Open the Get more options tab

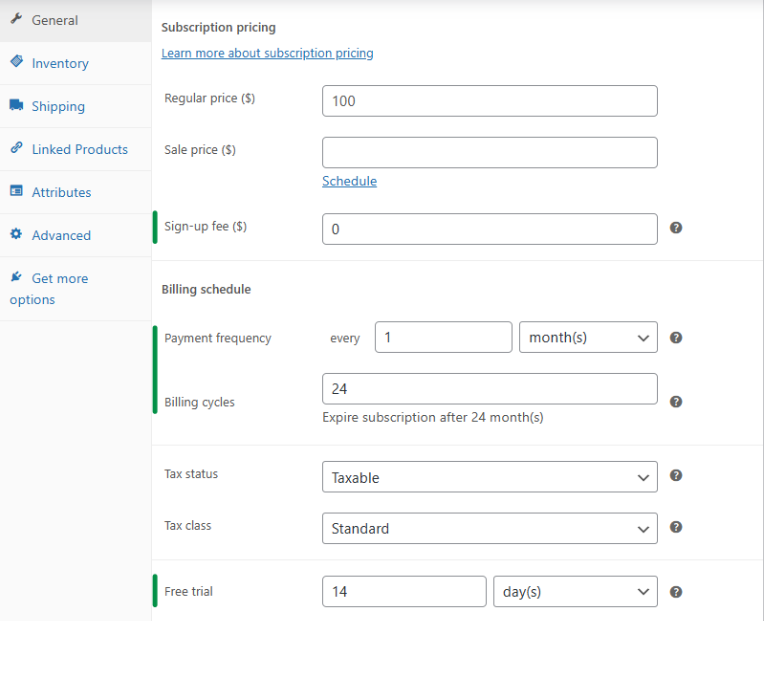(76, 289)
